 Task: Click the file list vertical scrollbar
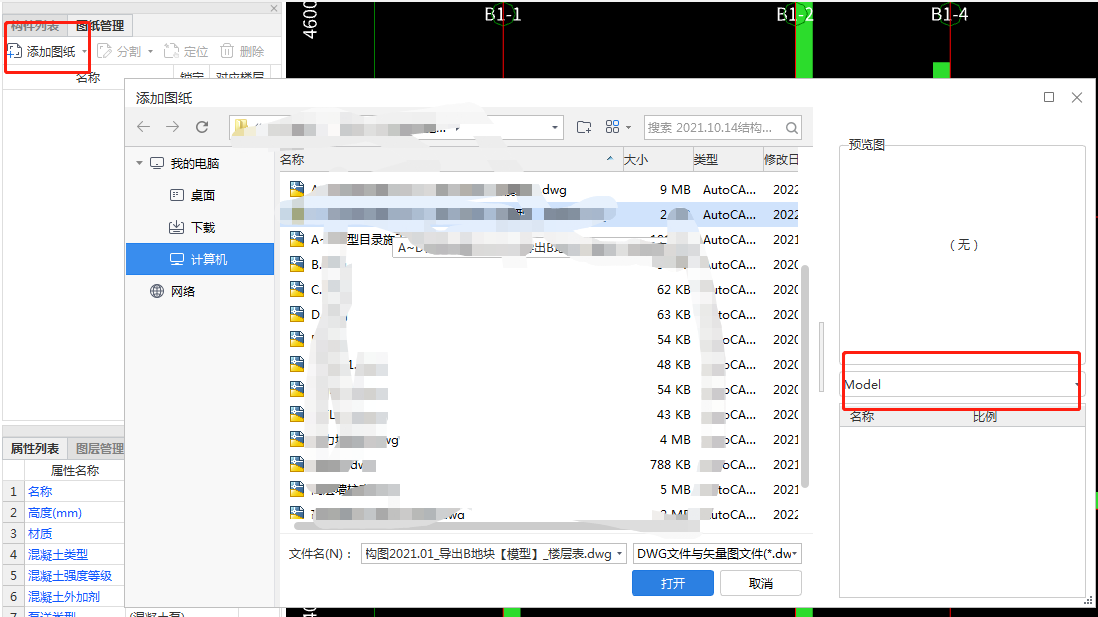805,376
